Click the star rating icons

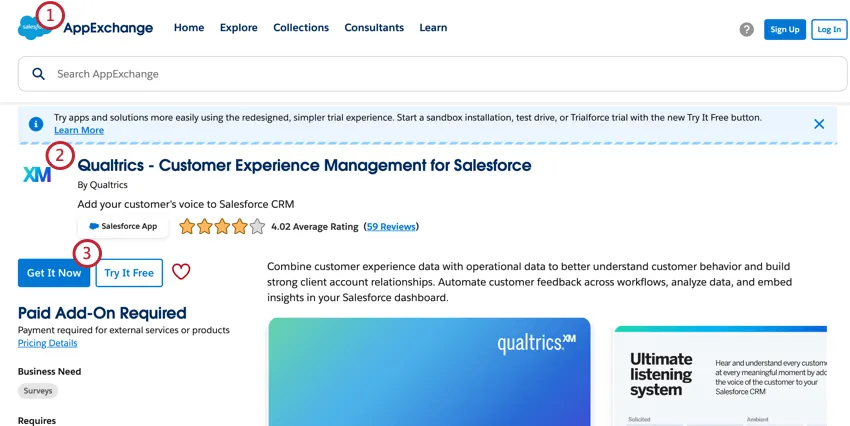tap(222, 227)
